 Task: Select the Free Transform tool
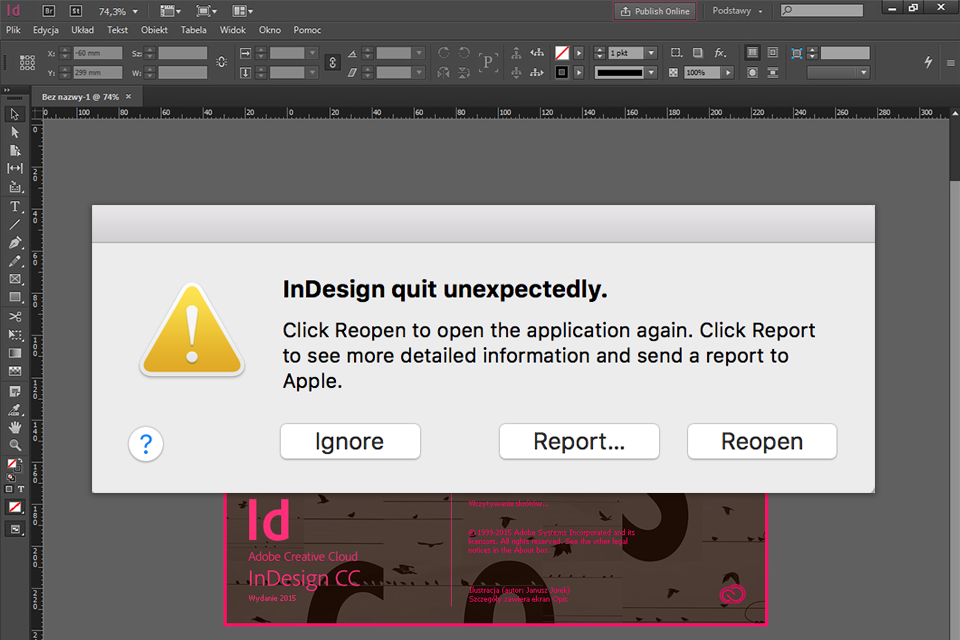(15, 335)
